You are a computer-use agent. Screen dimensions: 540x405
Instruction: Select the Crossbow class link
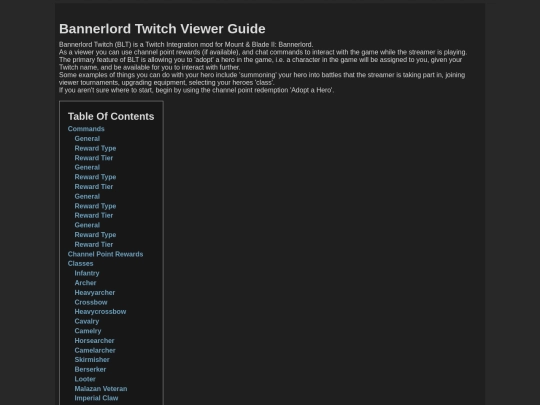tap(91, 302)
